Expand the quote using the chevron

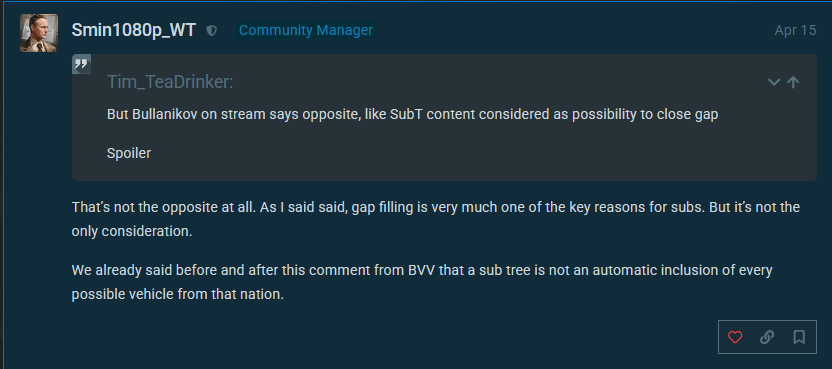click(774, 82)
